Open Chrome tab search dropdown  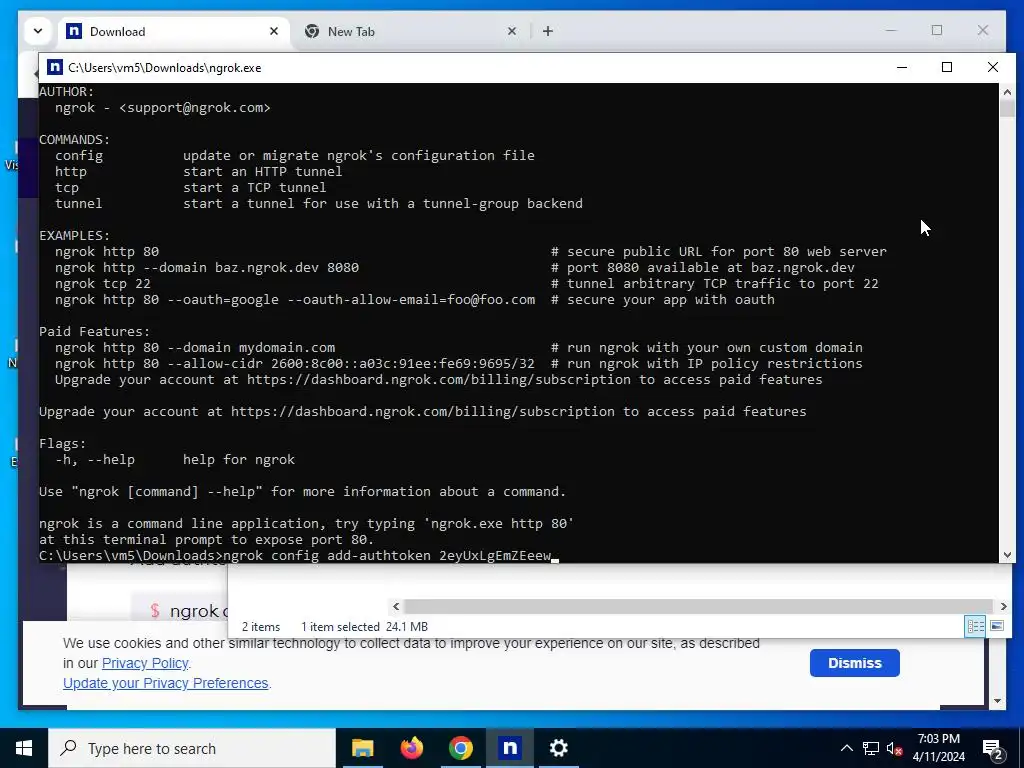38,31
